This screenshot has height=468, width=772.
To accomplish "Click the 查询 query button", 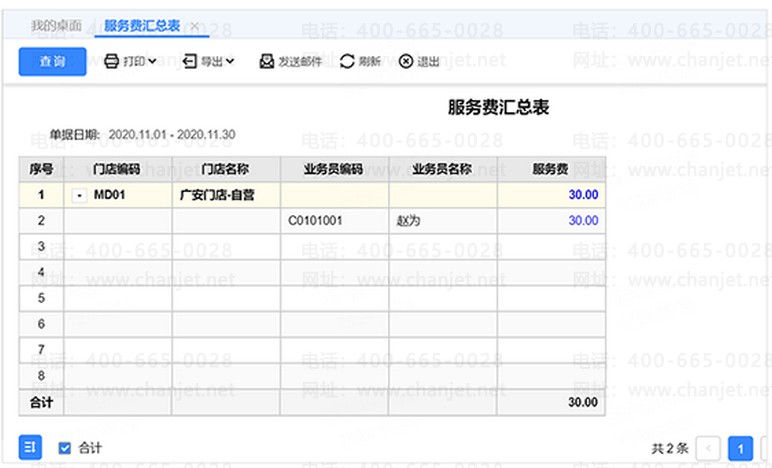I will (x=52, y=62).
